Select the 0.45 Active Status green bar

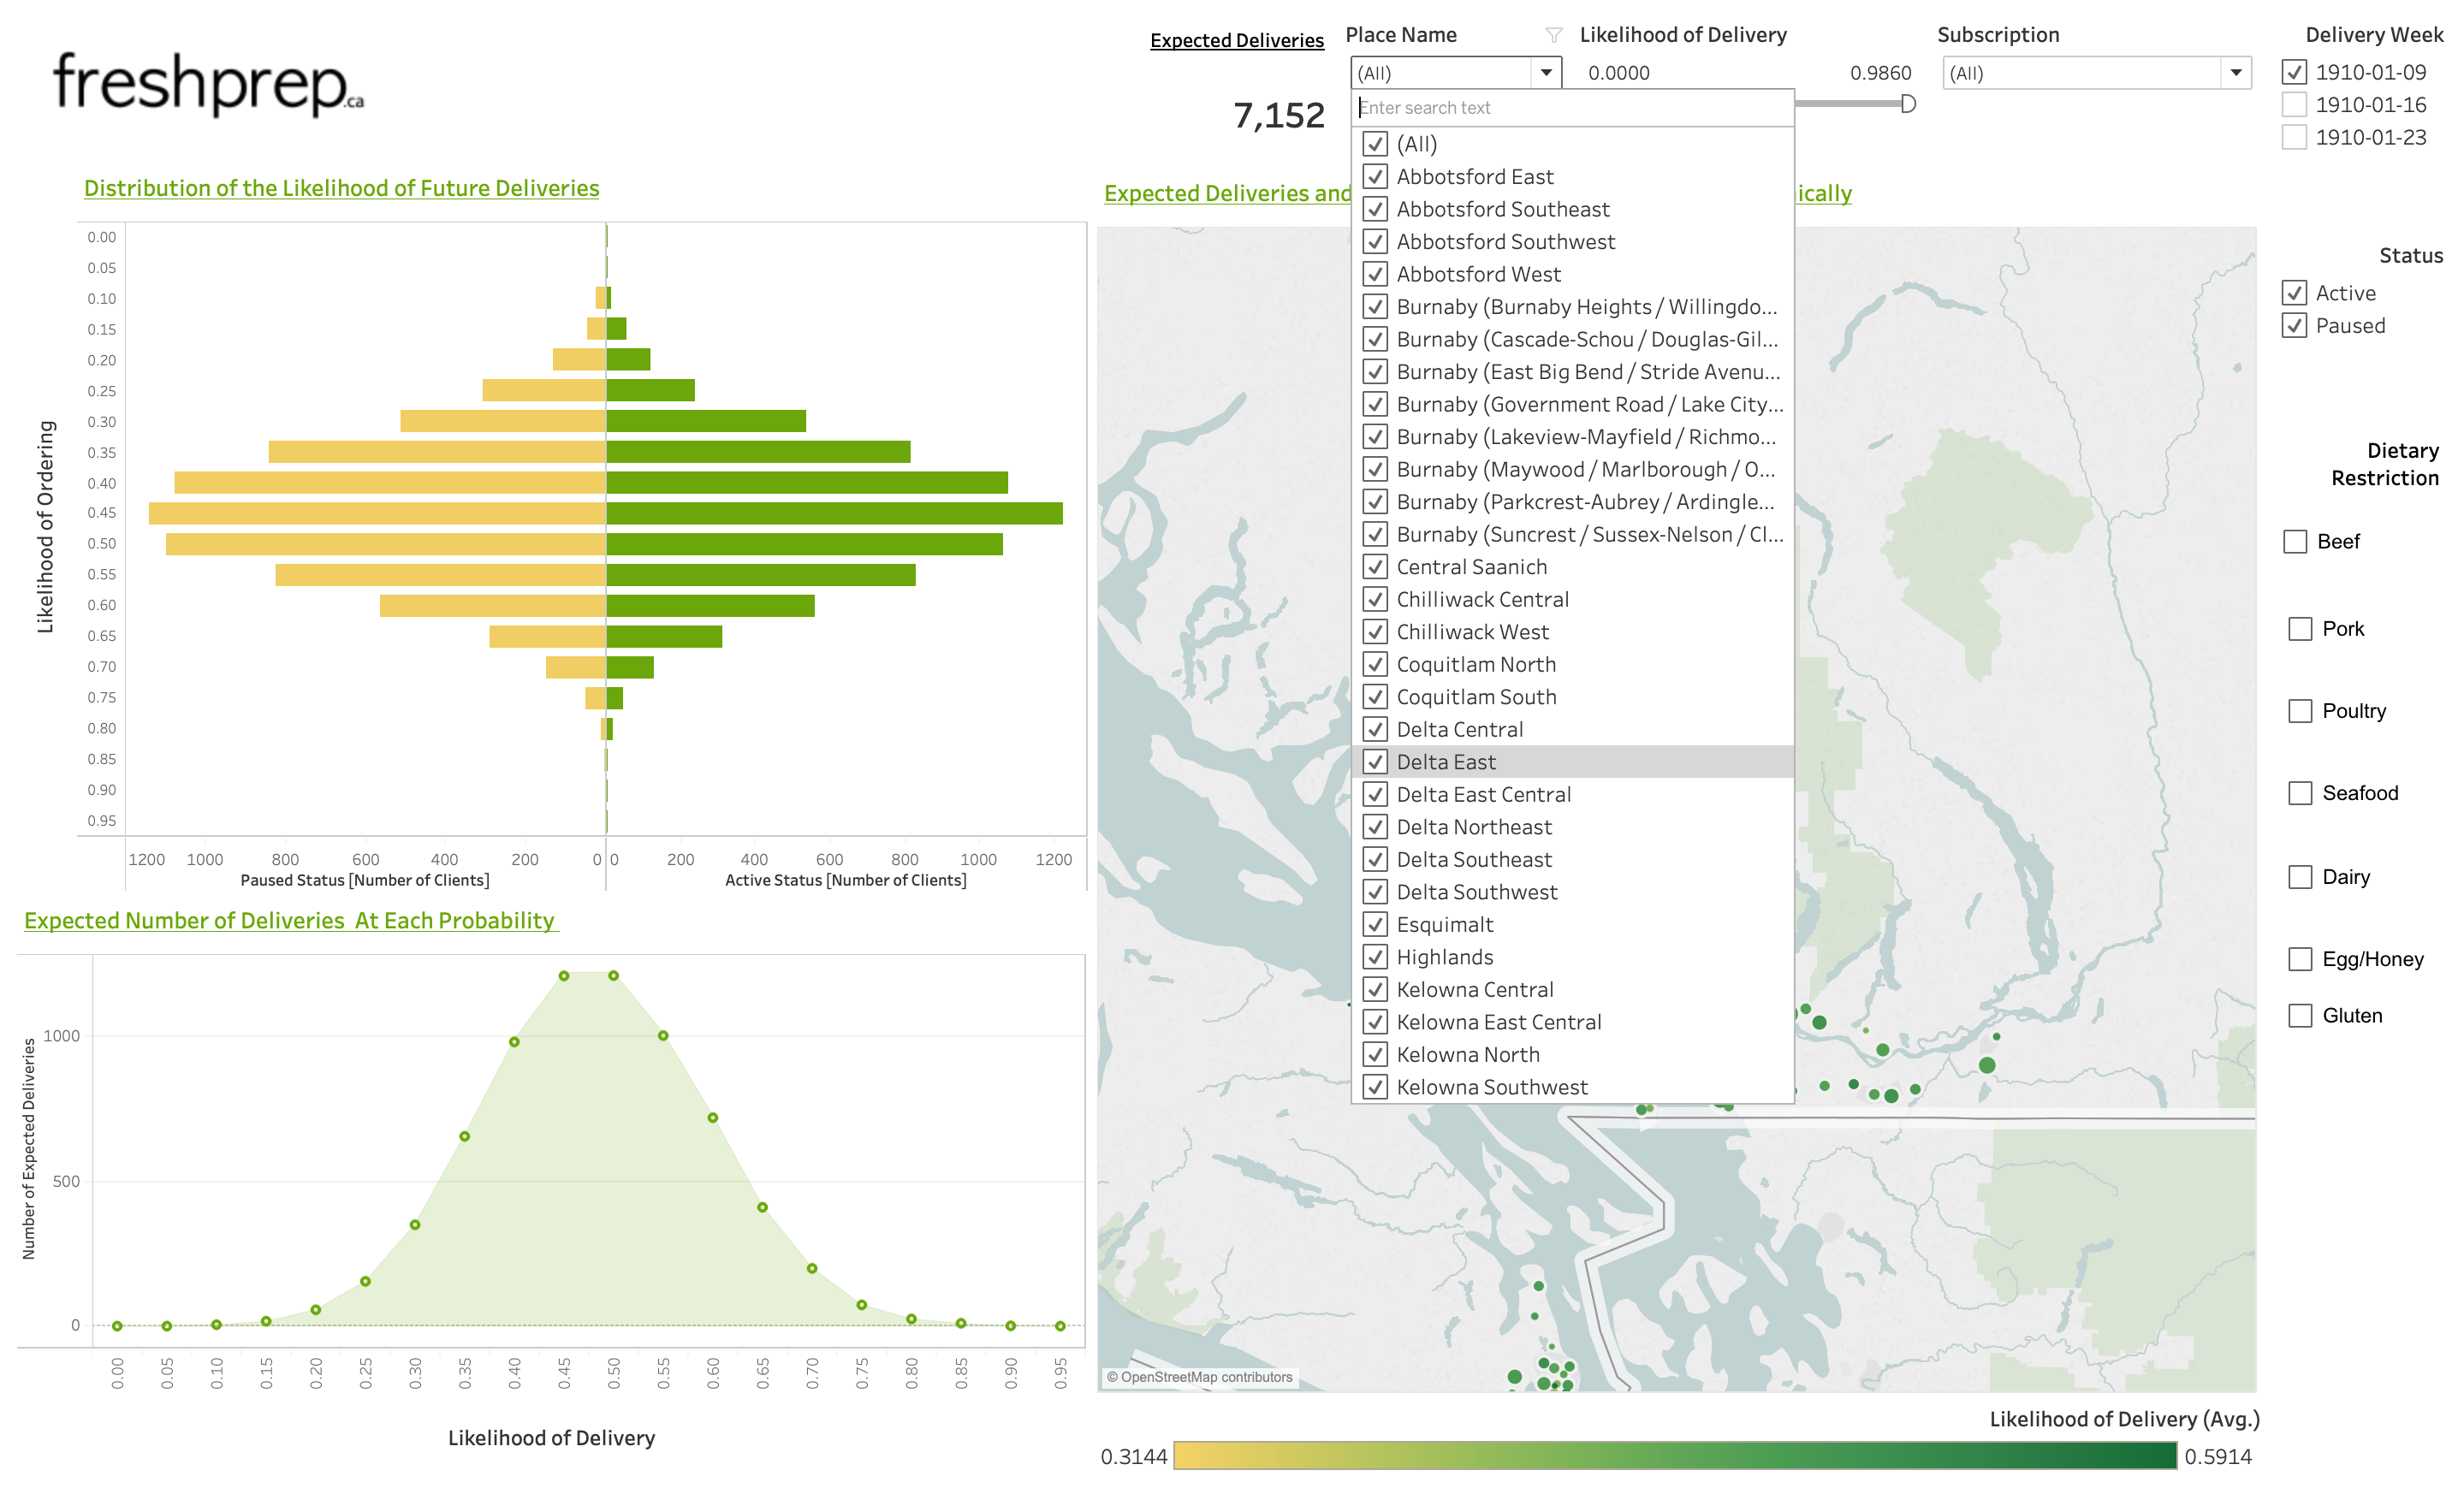(835, 513)
